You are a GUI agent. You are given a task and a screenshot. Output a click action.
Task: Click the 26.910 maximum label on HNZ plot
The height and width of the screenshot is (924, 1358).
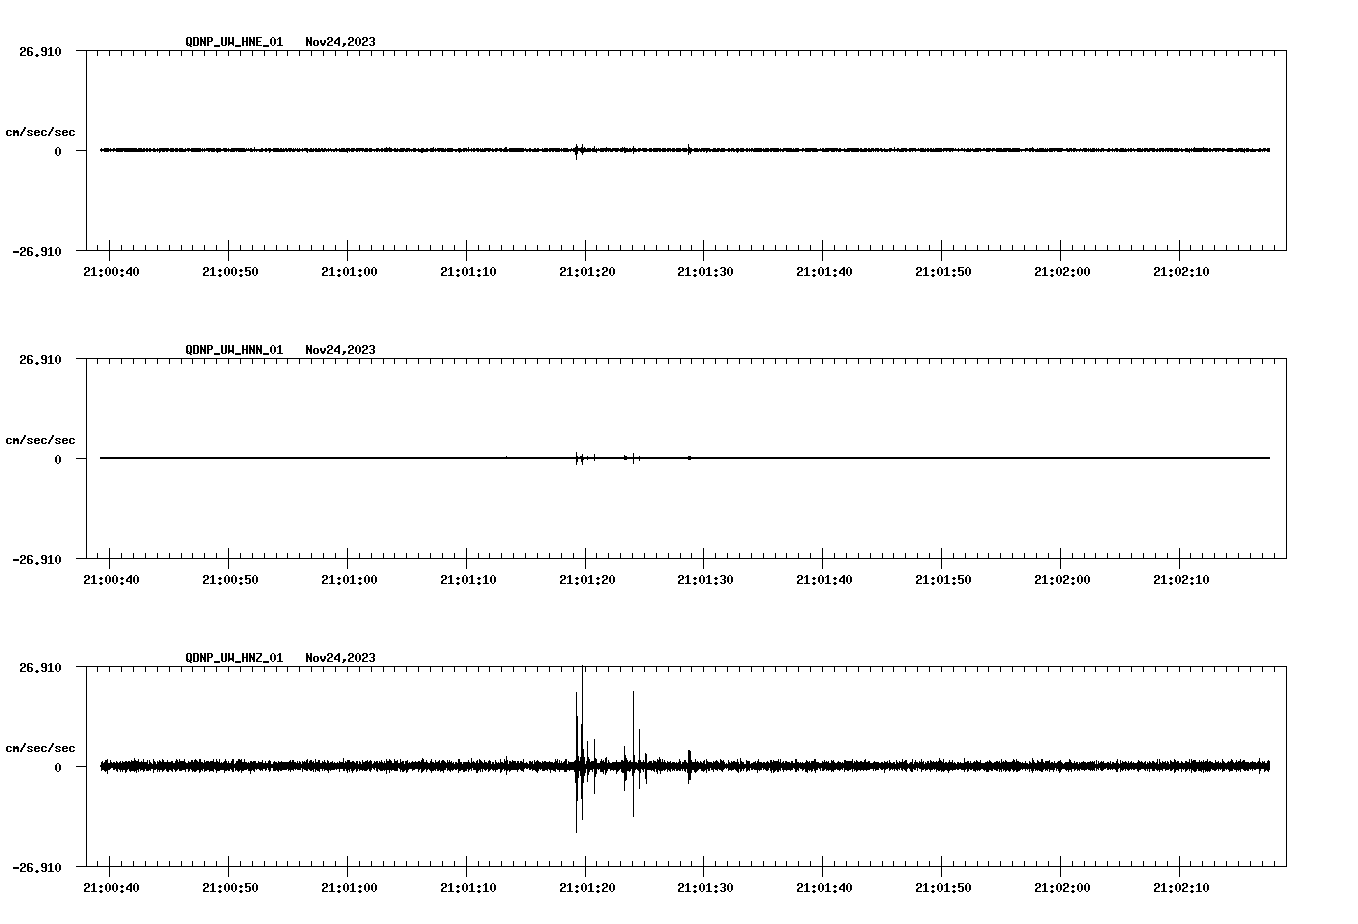pyautogui.click(x=40, y=668)
